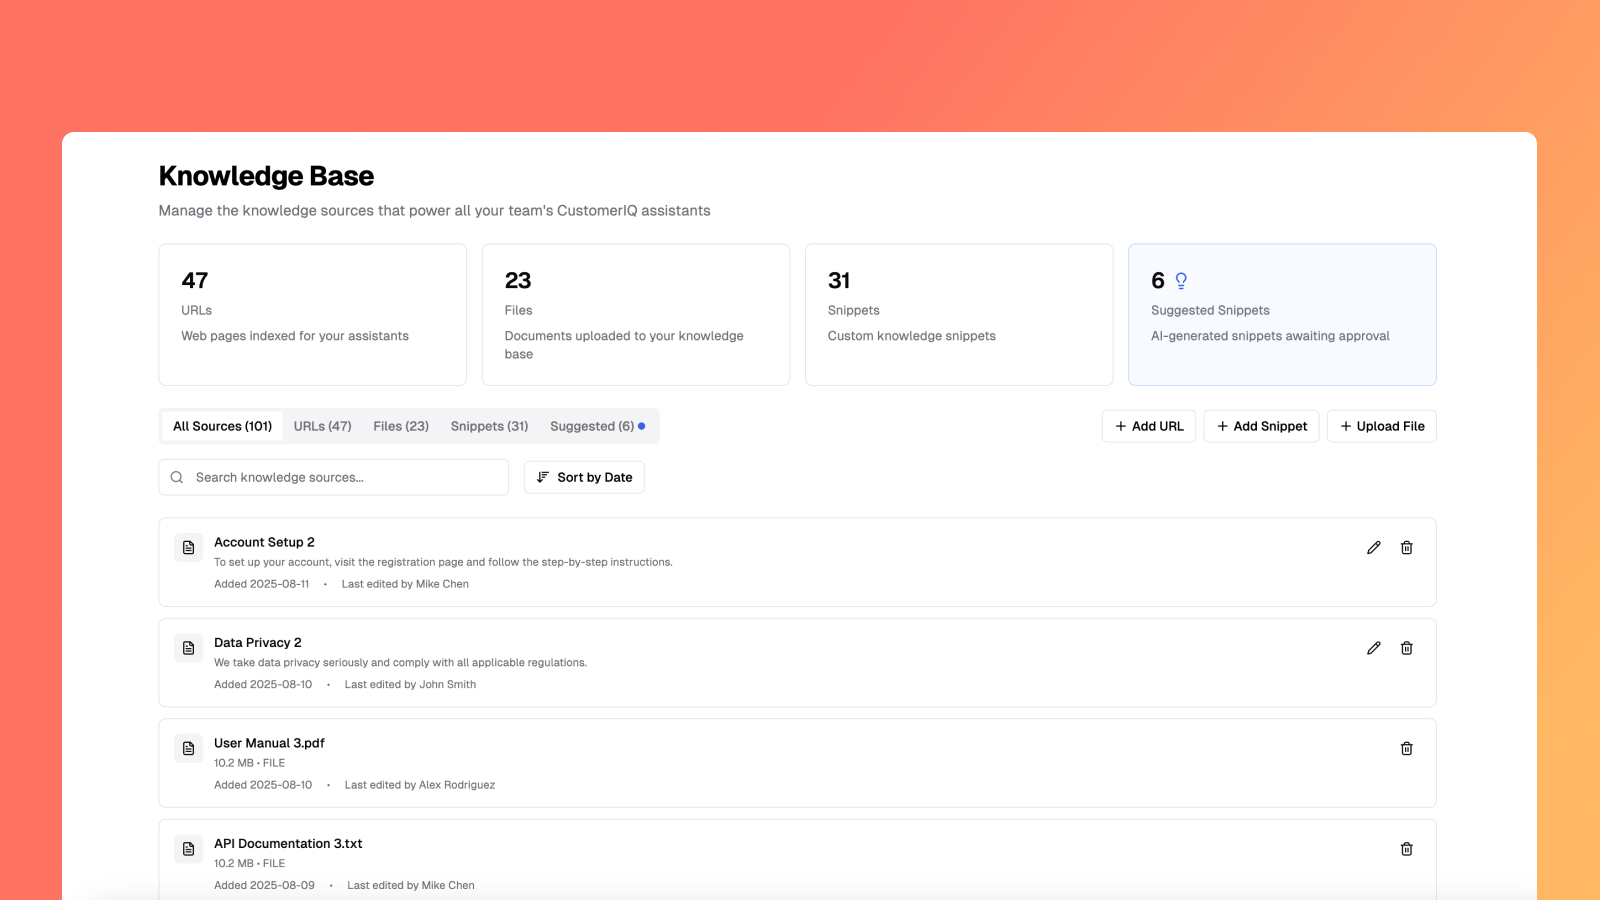Switch to the All Sources (101) tab
This screenshot has height=900, width=1600.
(222, 426)
